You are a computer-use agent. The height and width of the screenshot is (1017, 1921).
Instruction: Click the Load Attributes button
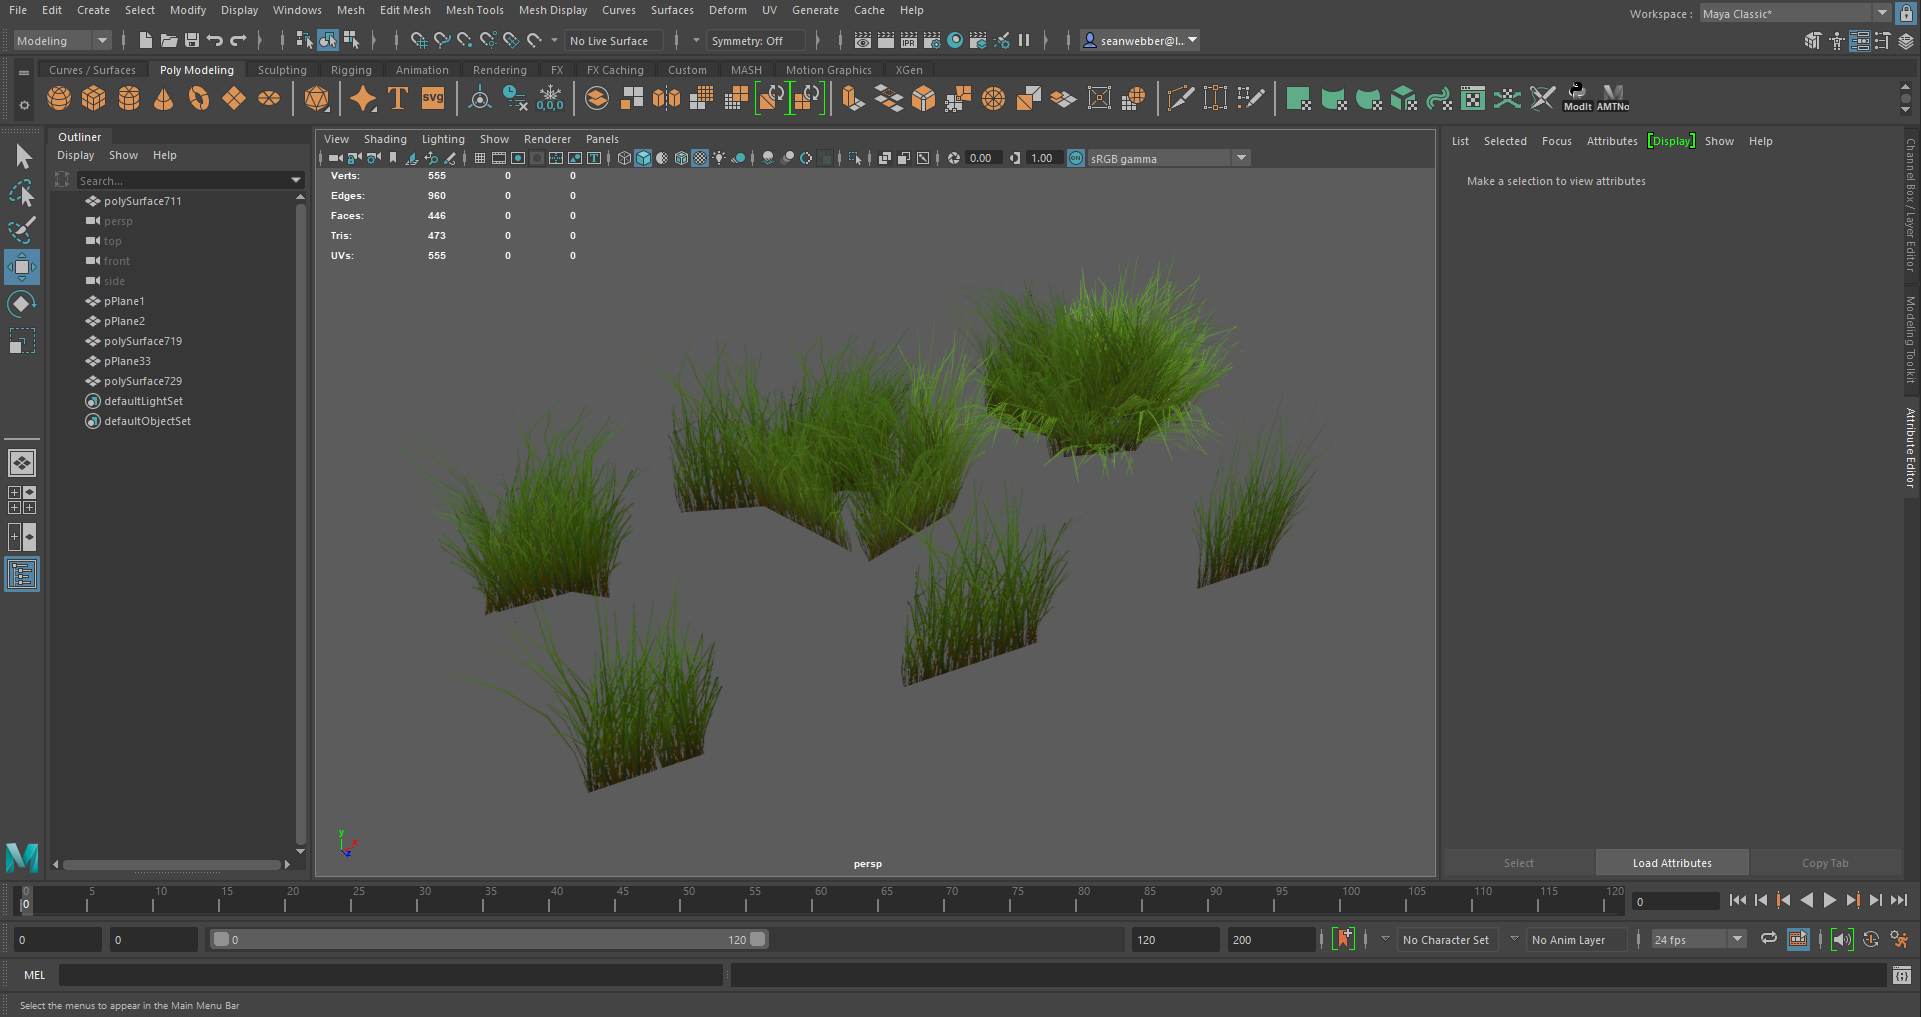pyautogui.click(x=1672, y=863)
